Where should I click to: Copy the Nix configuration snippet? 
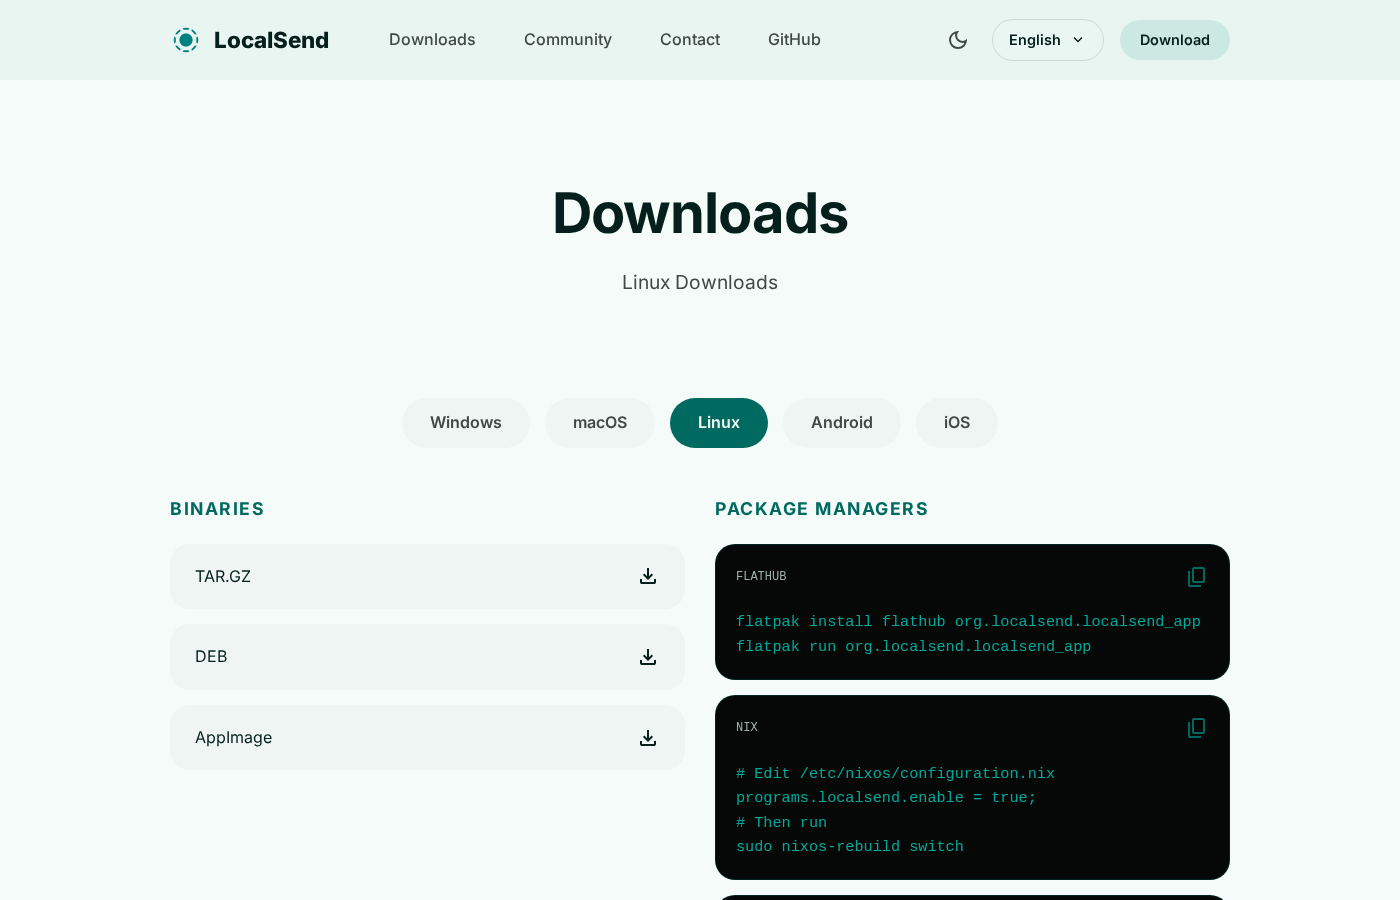tap(1196, 728)
